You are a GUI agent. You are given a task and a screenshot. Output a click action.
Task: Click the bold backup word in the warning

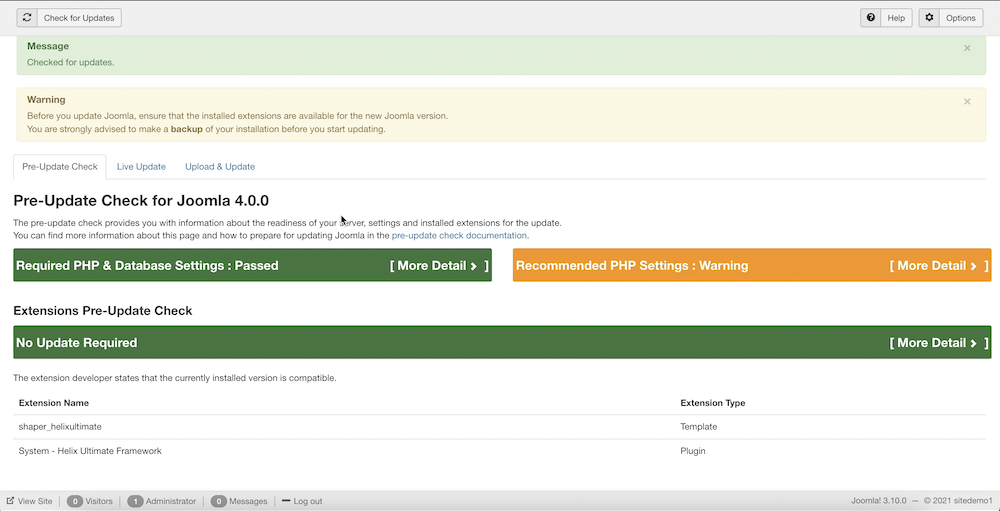click(x=186, y=129)
